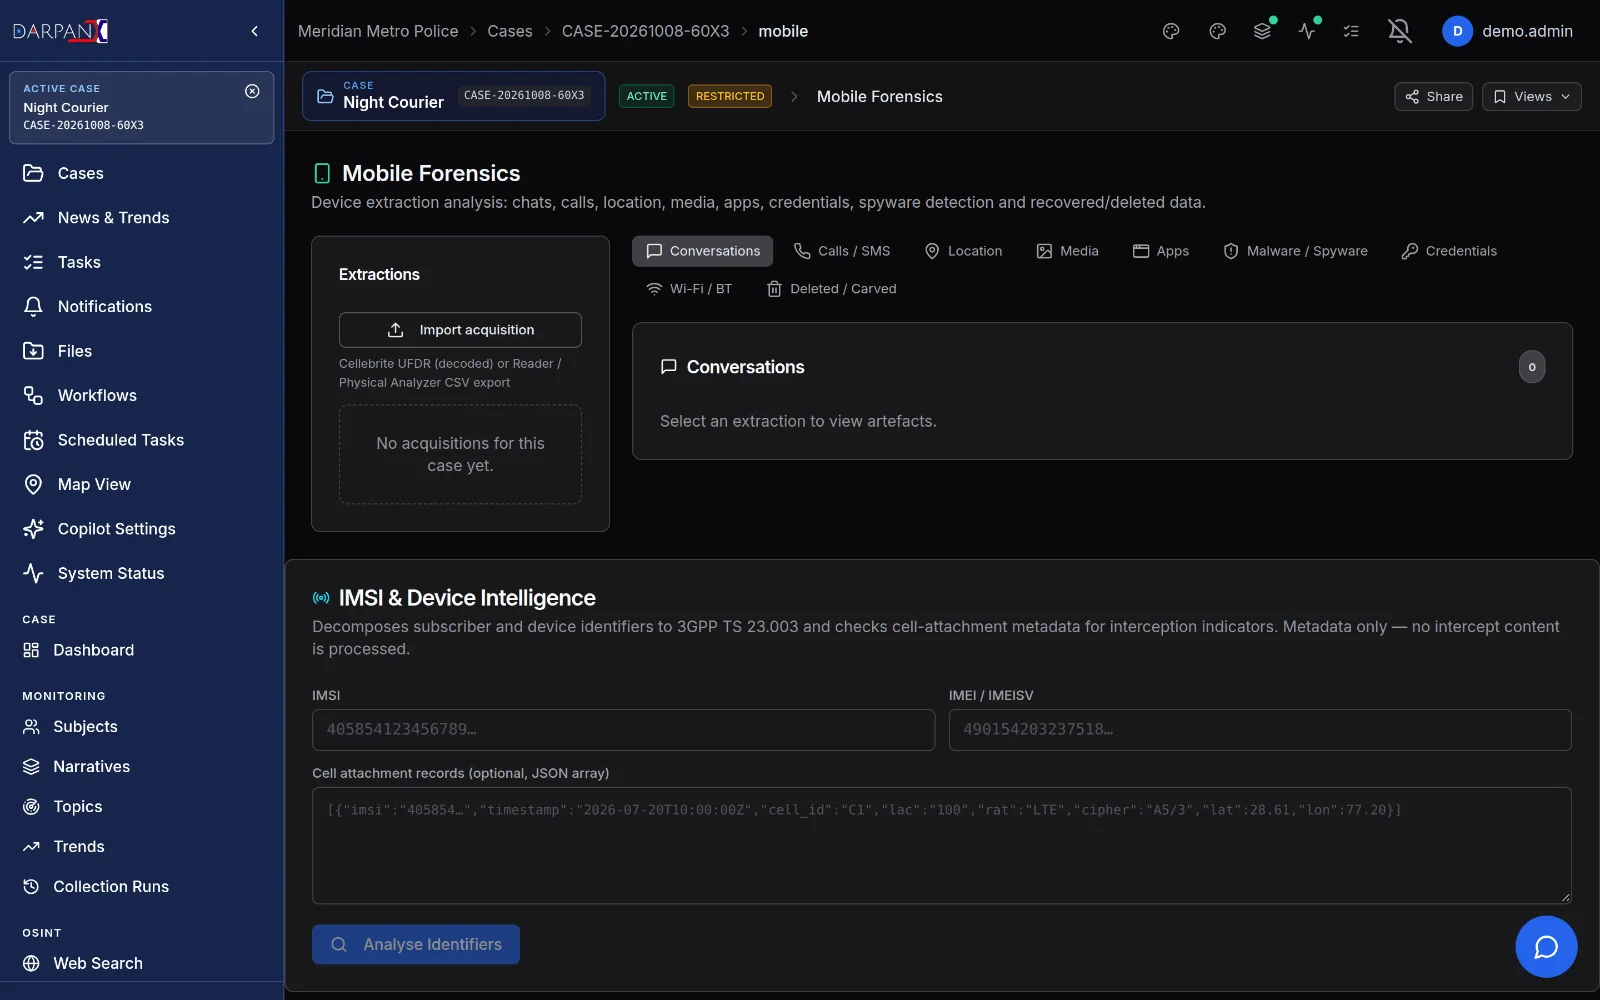Focus the IMEI / IMEISV input field
This screenshot has width=1600, height=1000.
coord(1260,730)
